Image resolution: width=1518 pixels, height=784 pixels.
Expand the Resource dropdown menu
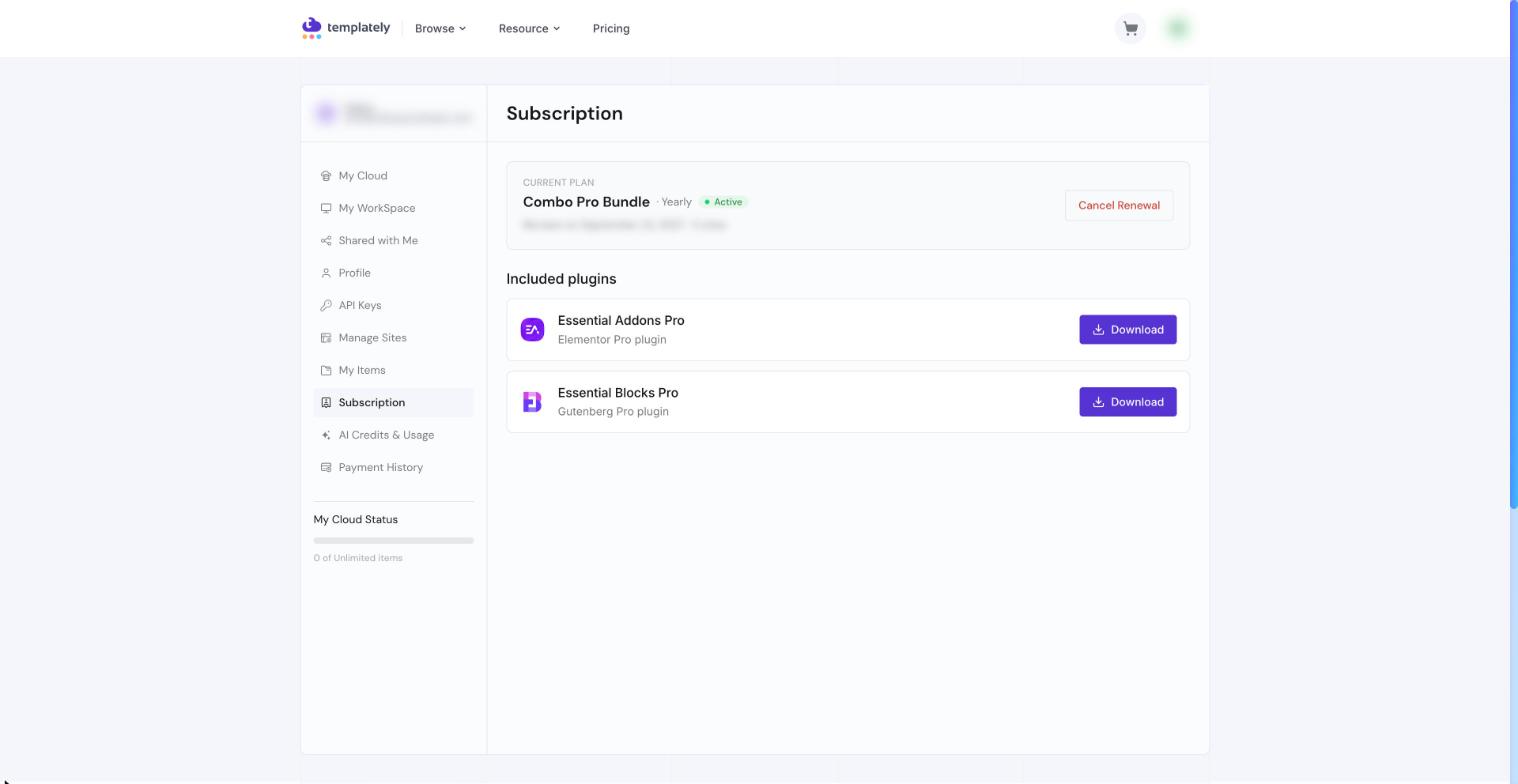click(529, 29)
